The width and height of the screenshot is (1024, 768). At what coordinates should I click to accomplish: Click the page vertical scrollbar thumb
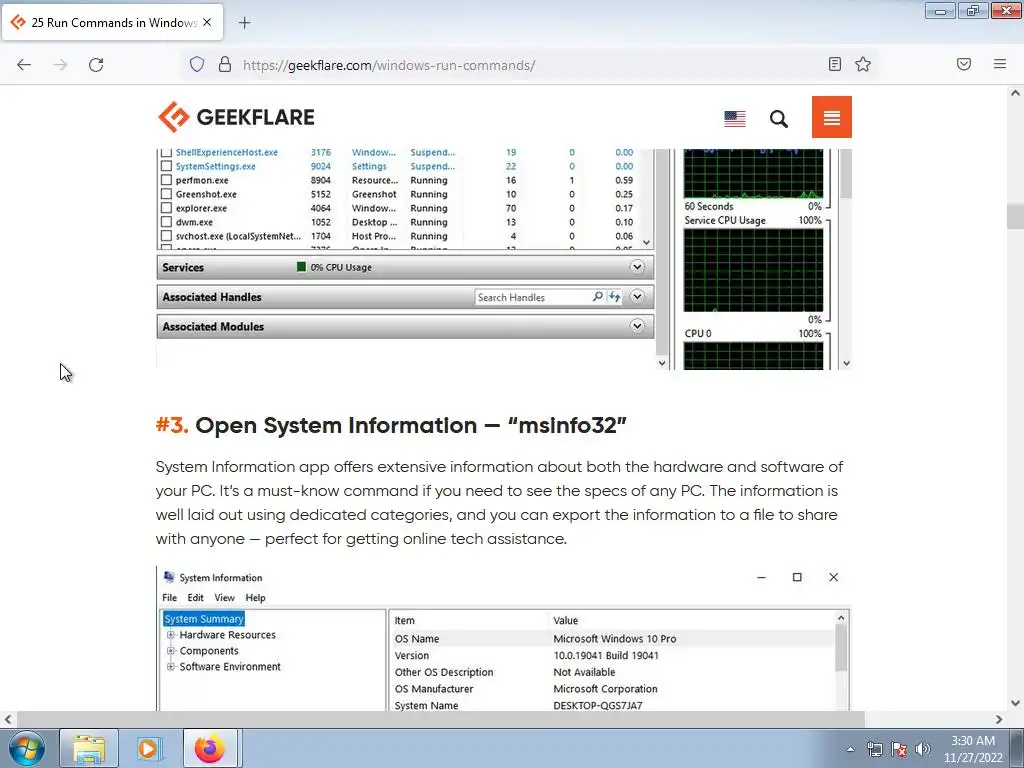(x=1016, y=216)
